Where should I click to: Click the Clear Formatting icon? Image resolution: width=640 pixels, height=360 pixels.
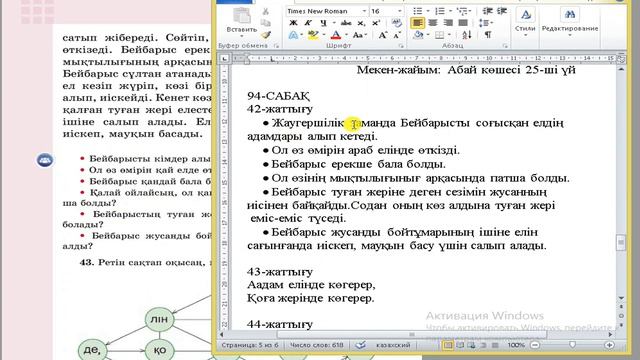[397, 23]
